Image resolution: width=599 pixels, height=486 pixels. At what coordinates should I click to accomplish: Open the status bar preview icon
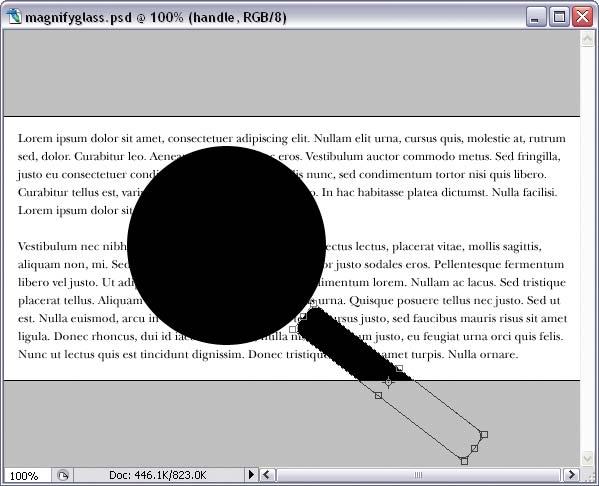(x=63, y=475)
